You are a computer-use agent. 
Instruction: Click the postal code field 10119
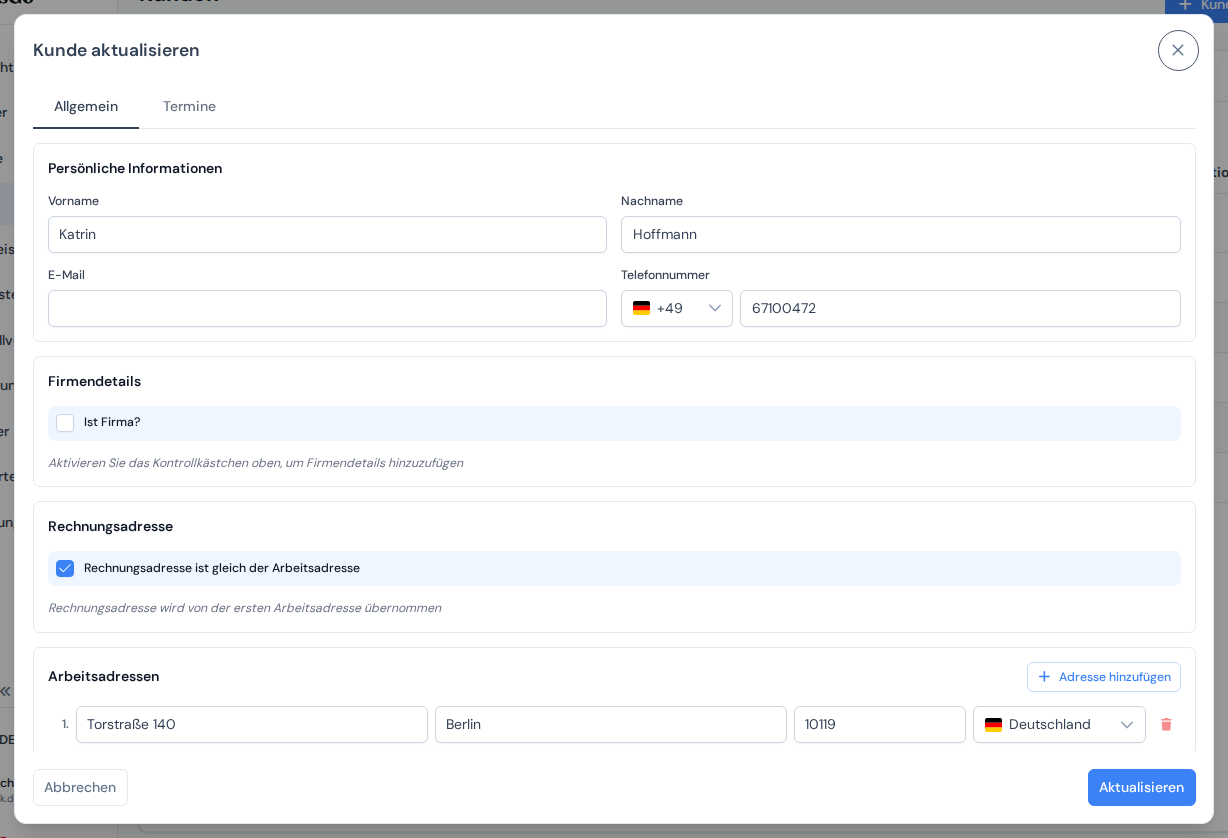click(880, 725)
